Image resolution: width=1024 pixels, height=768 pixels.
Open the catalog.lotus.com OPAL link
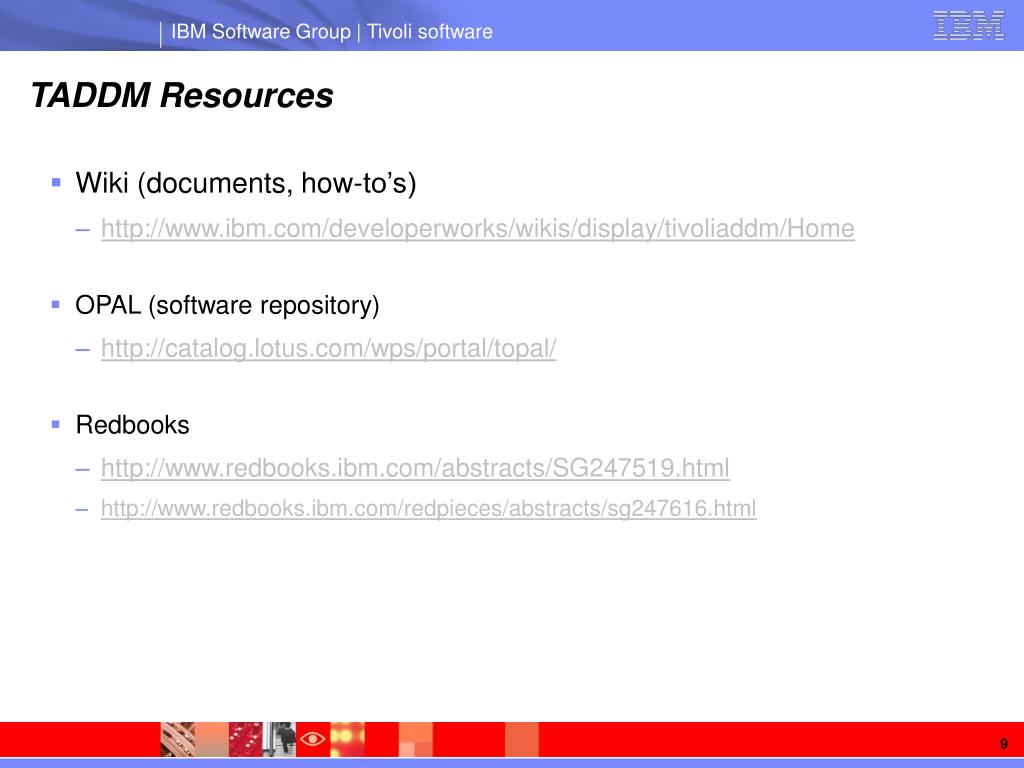point(328,348)
